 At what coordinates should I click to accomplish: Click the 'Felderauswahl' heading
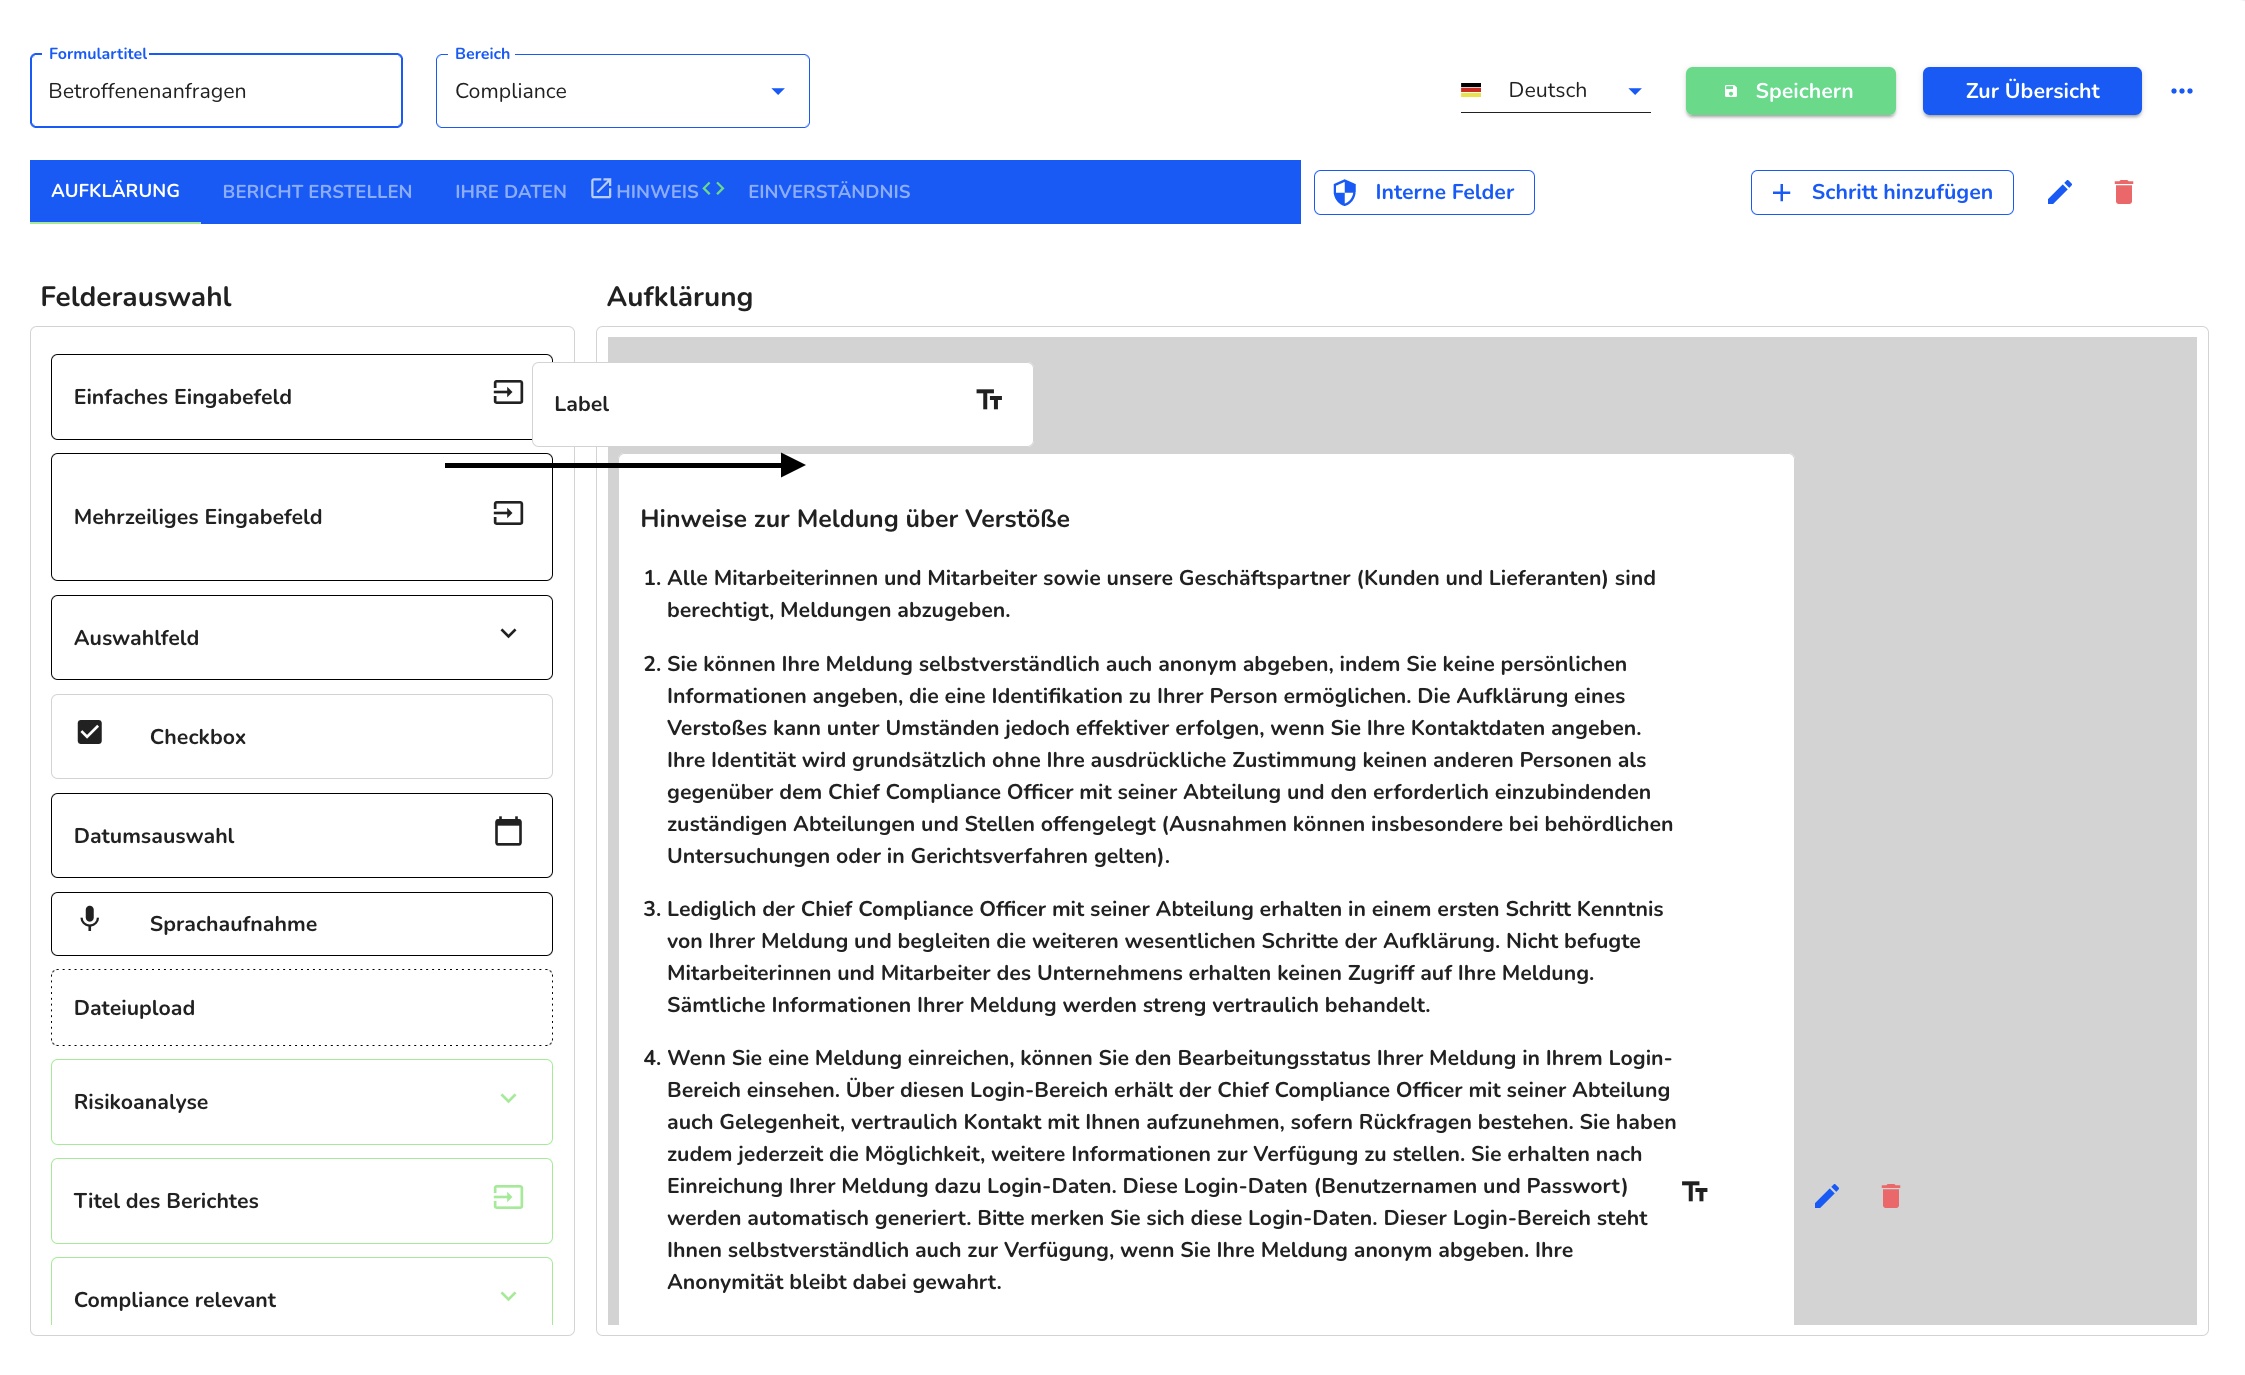click(136, 297)
